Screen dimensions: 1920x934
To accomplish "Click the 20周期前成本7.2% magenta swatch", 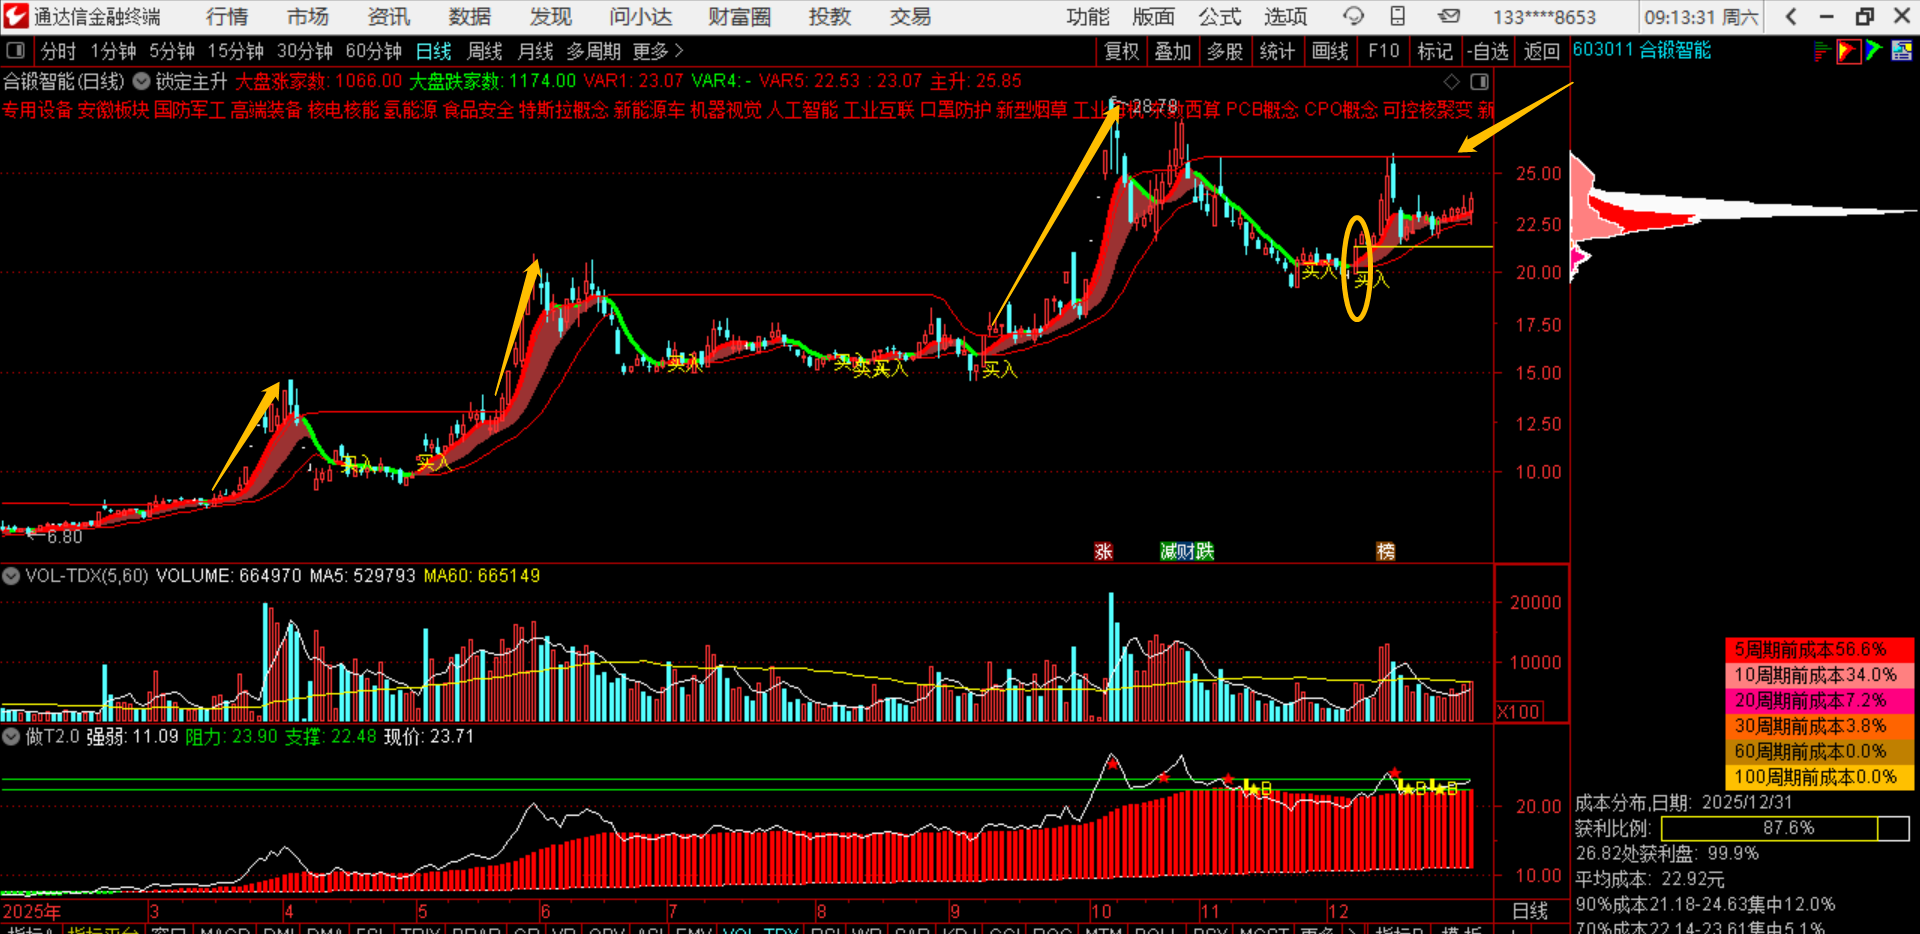I will 1820,700.
